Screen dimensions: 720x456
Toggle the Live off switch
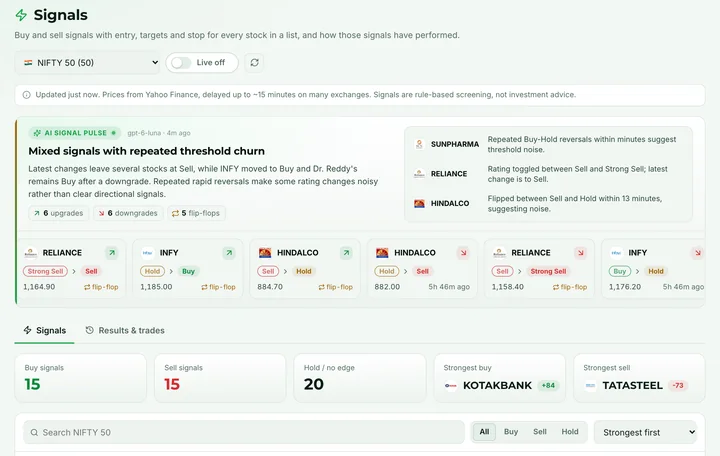pyautogui.click(x=181, y=63)
